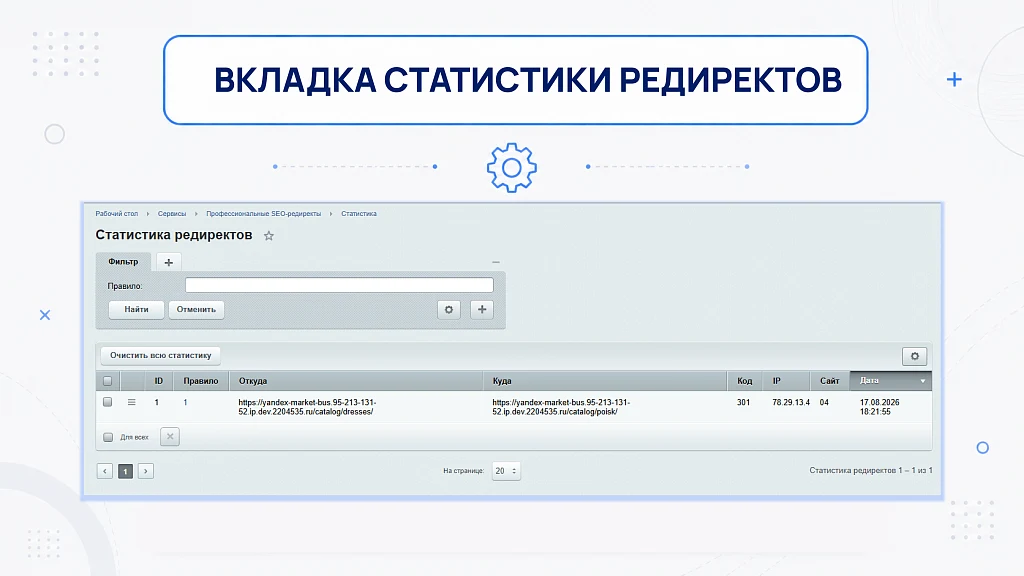Viewport: 1024px width, 576px height.
Task: Click the Отменить button
Action: [196, 310]
